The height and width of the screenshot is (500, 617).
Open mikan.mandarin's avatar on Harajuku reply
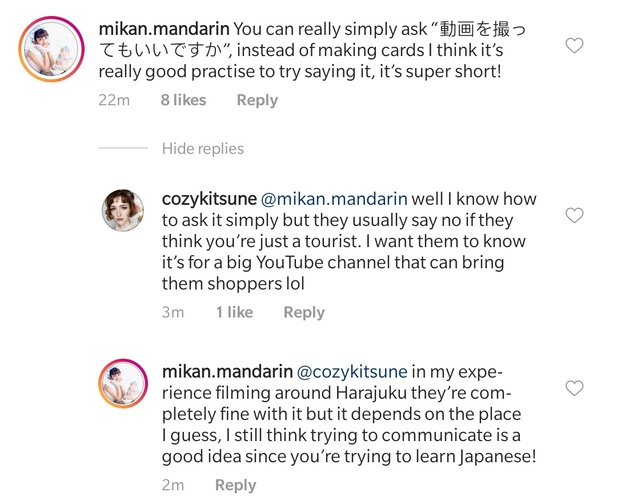(x=126, y=384)
